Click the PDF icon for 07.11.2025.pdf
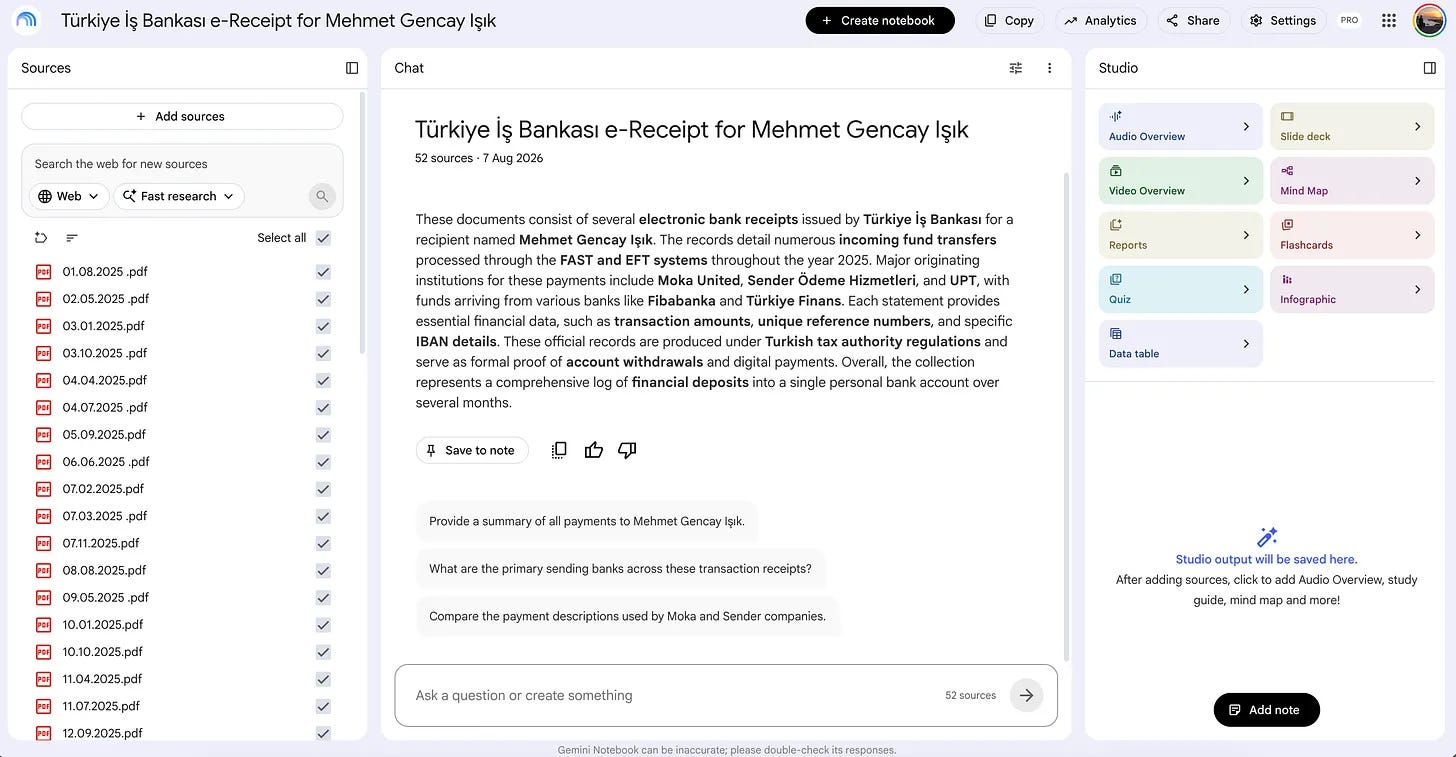1456x757 pixels. coord(43,543)
